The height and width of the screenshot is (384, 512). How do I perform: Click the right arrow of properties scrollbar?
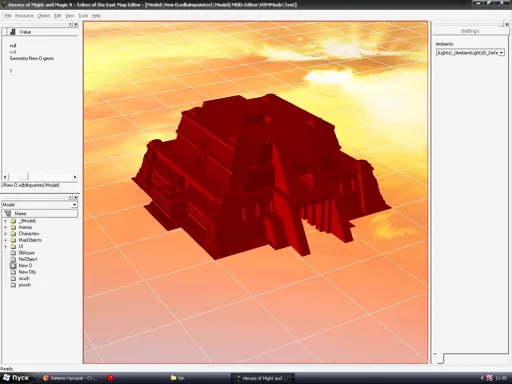[x=75, y=177]
